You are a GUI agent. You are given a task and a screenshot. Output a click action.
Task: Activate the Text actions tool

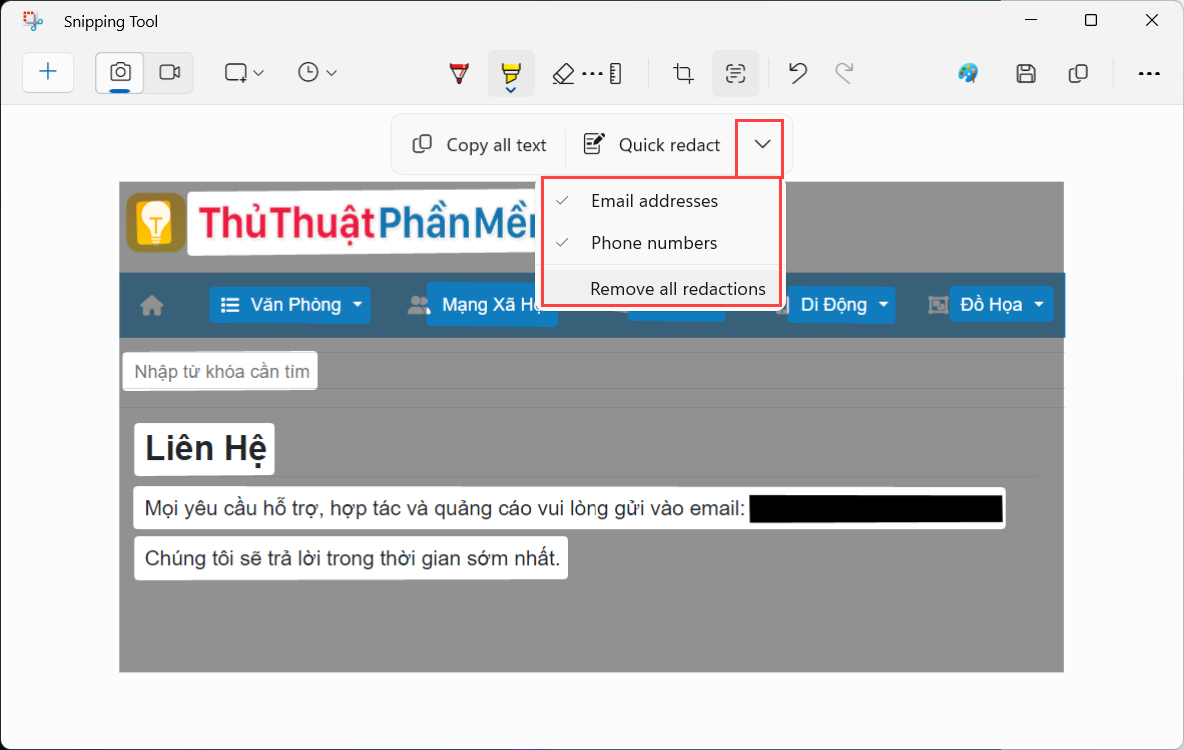736,73
